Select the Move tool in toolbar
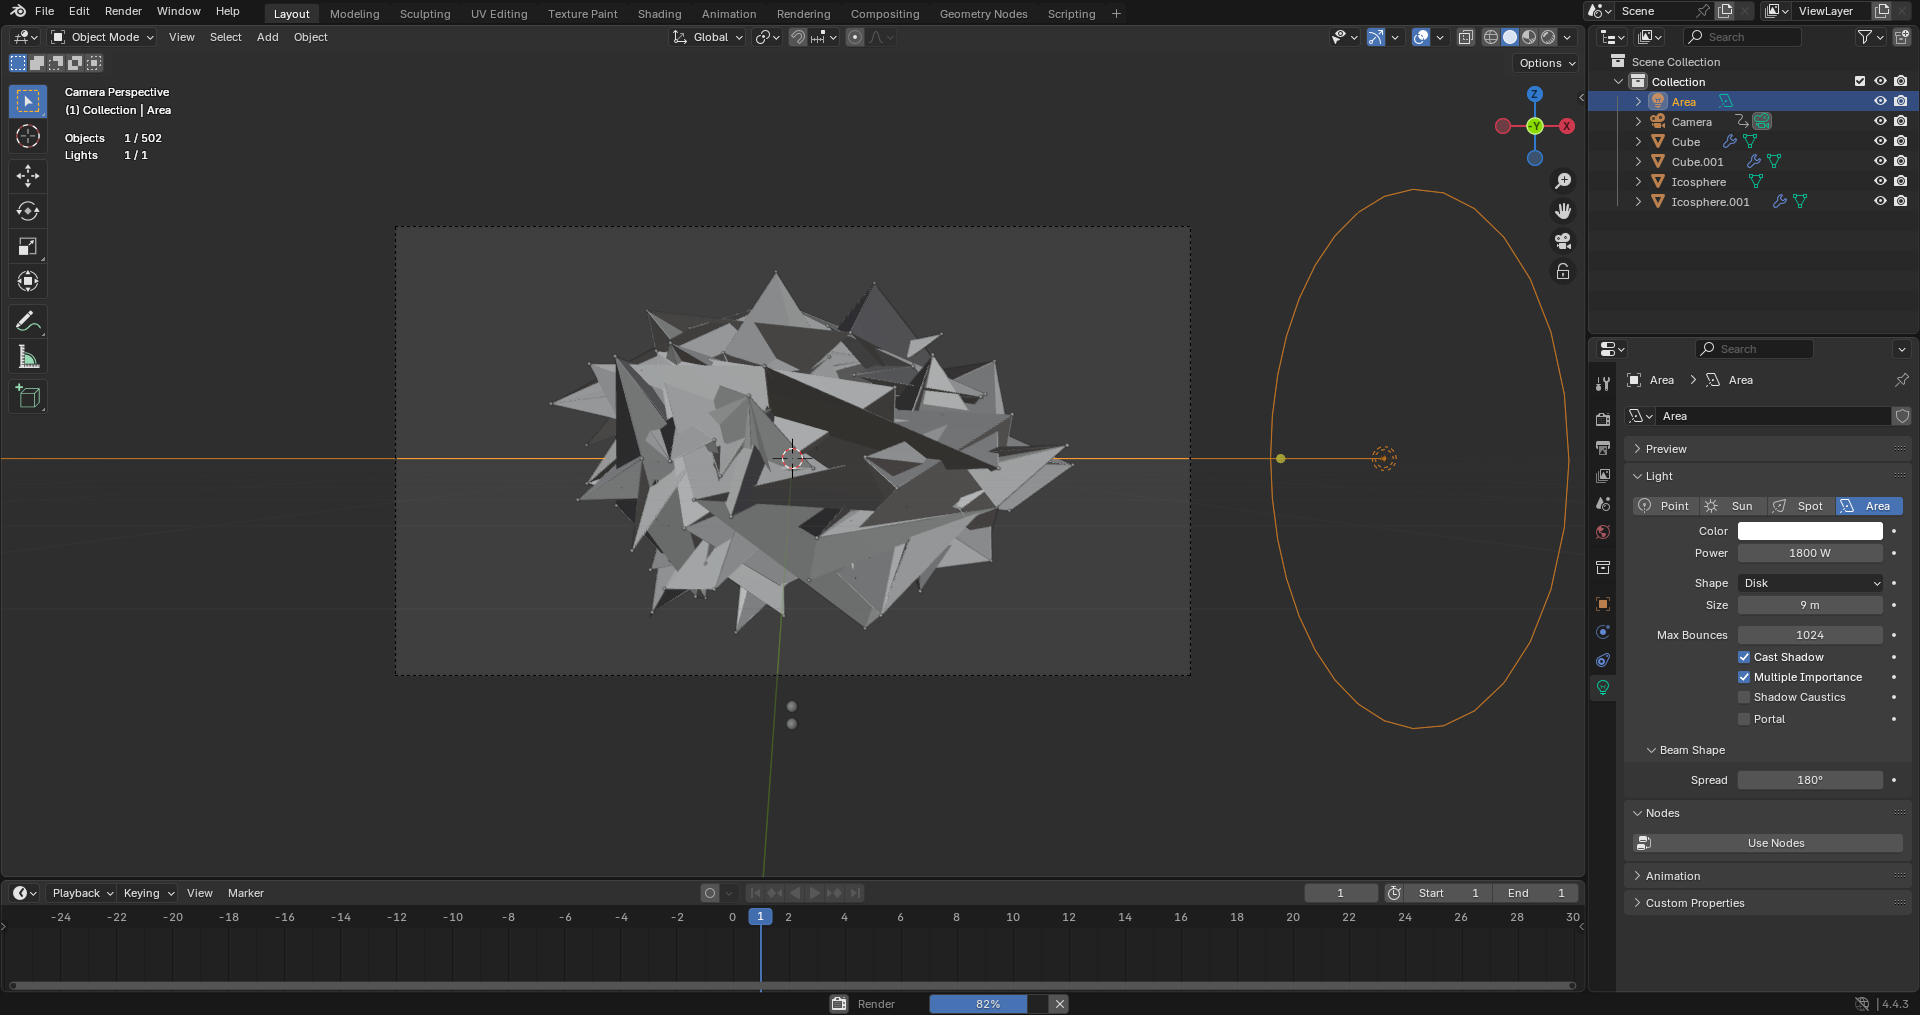1920x1015 pixels. click(x=28, y=176)
